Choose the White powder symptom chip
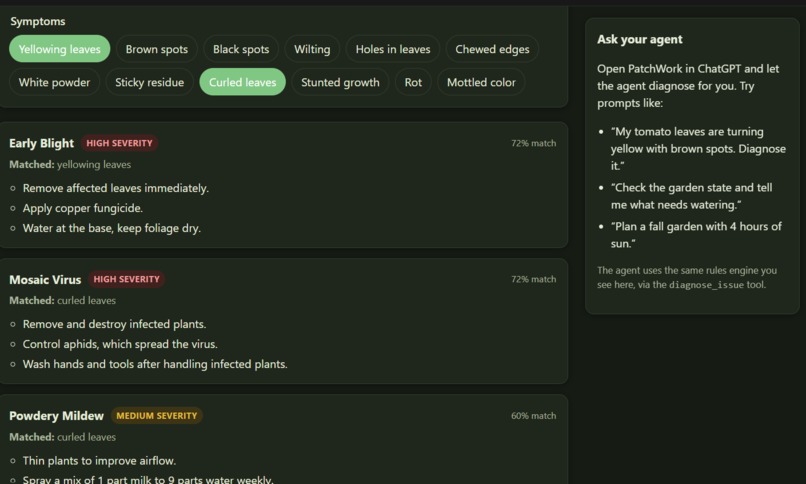The height and width of the screenshot is (484, 806). 54,82
